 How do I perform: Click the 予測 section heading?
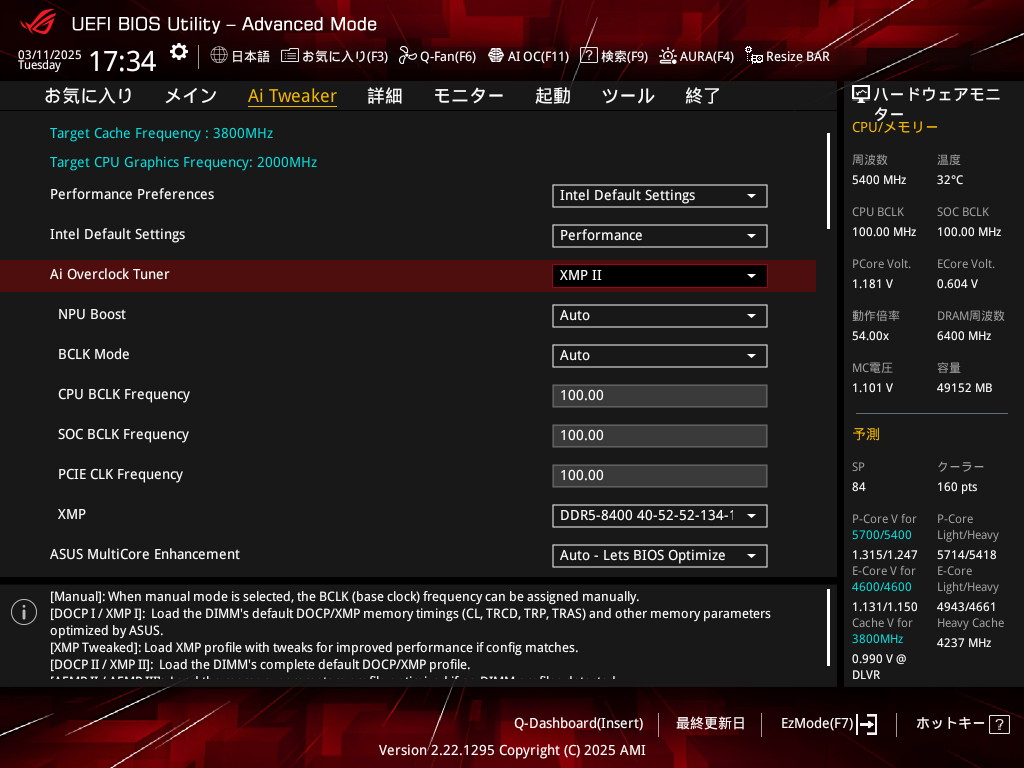coord(866,434)
